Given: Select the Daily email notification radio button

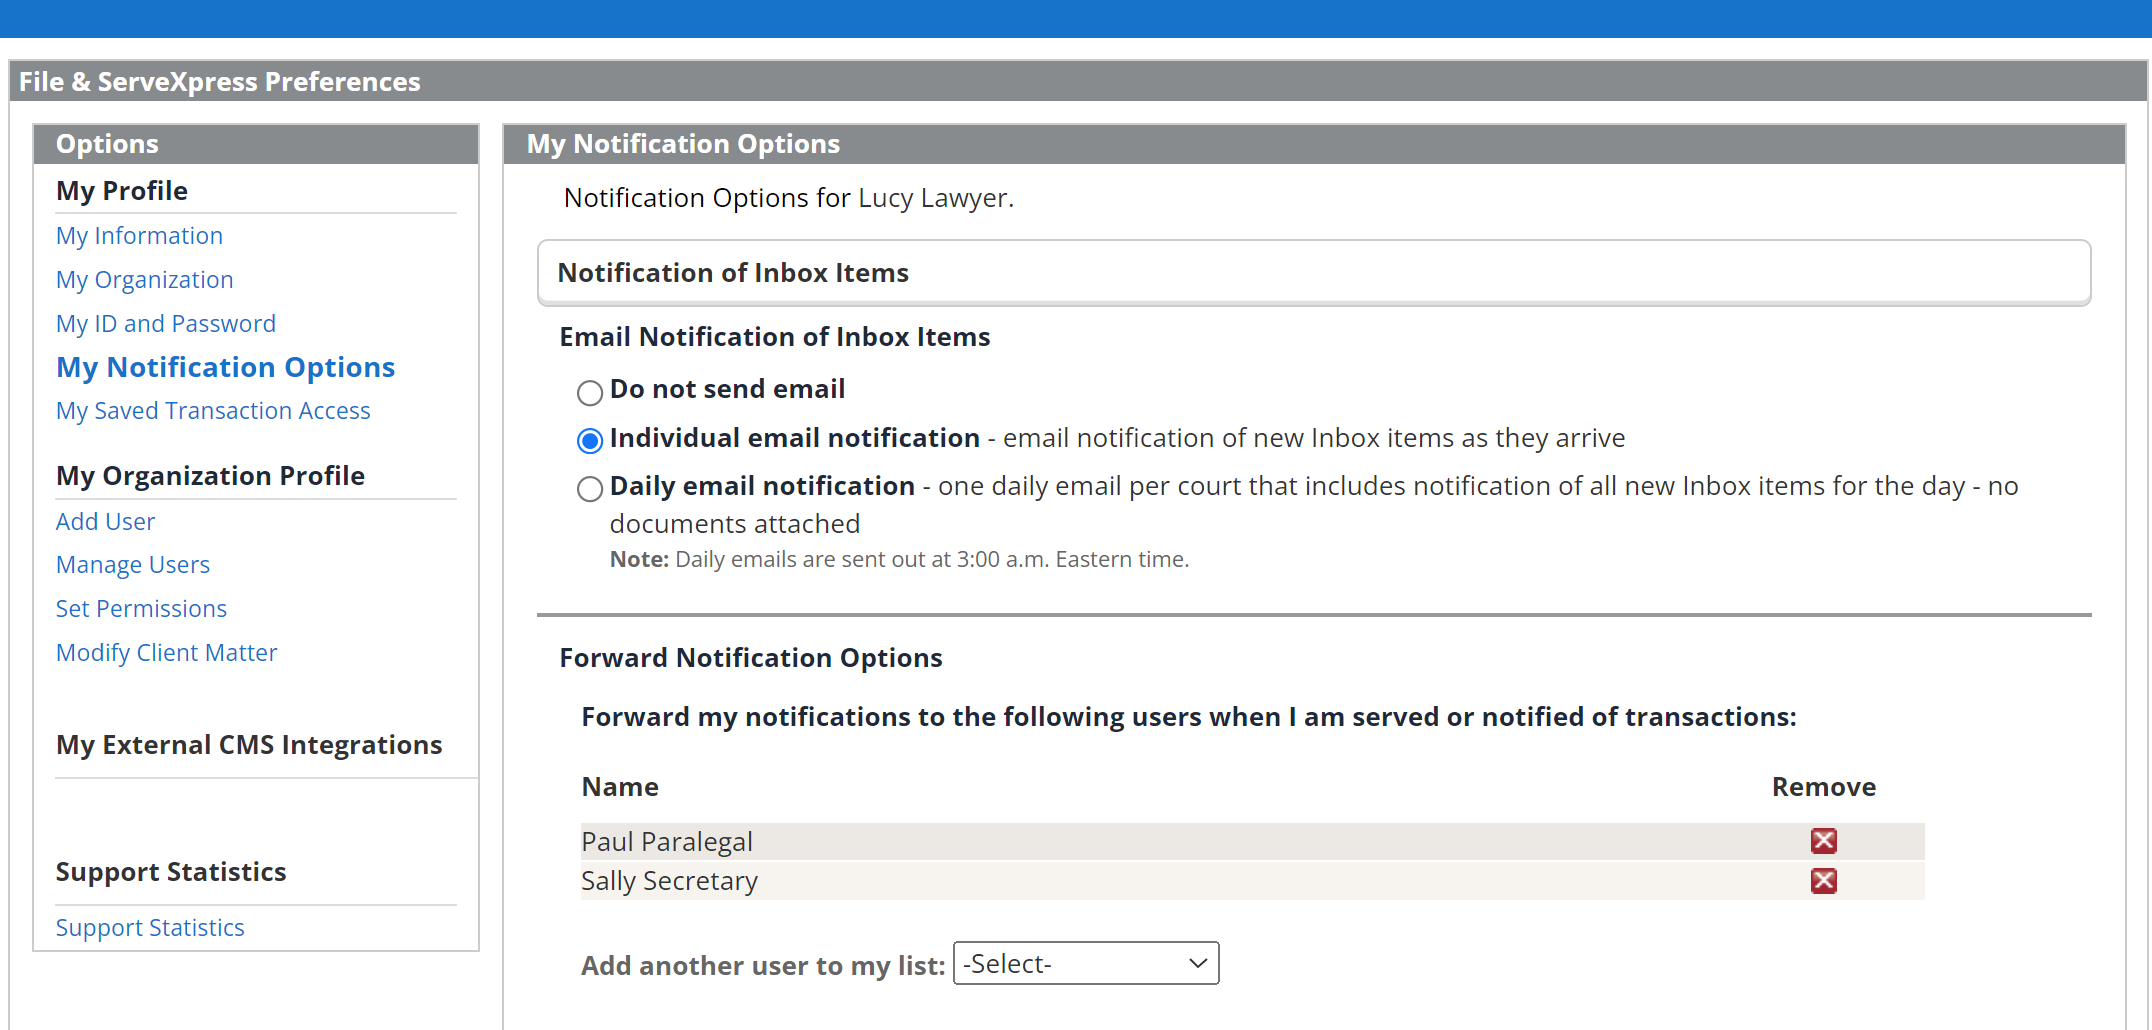Looking at the screenshot, I should (x=590, y=488).
